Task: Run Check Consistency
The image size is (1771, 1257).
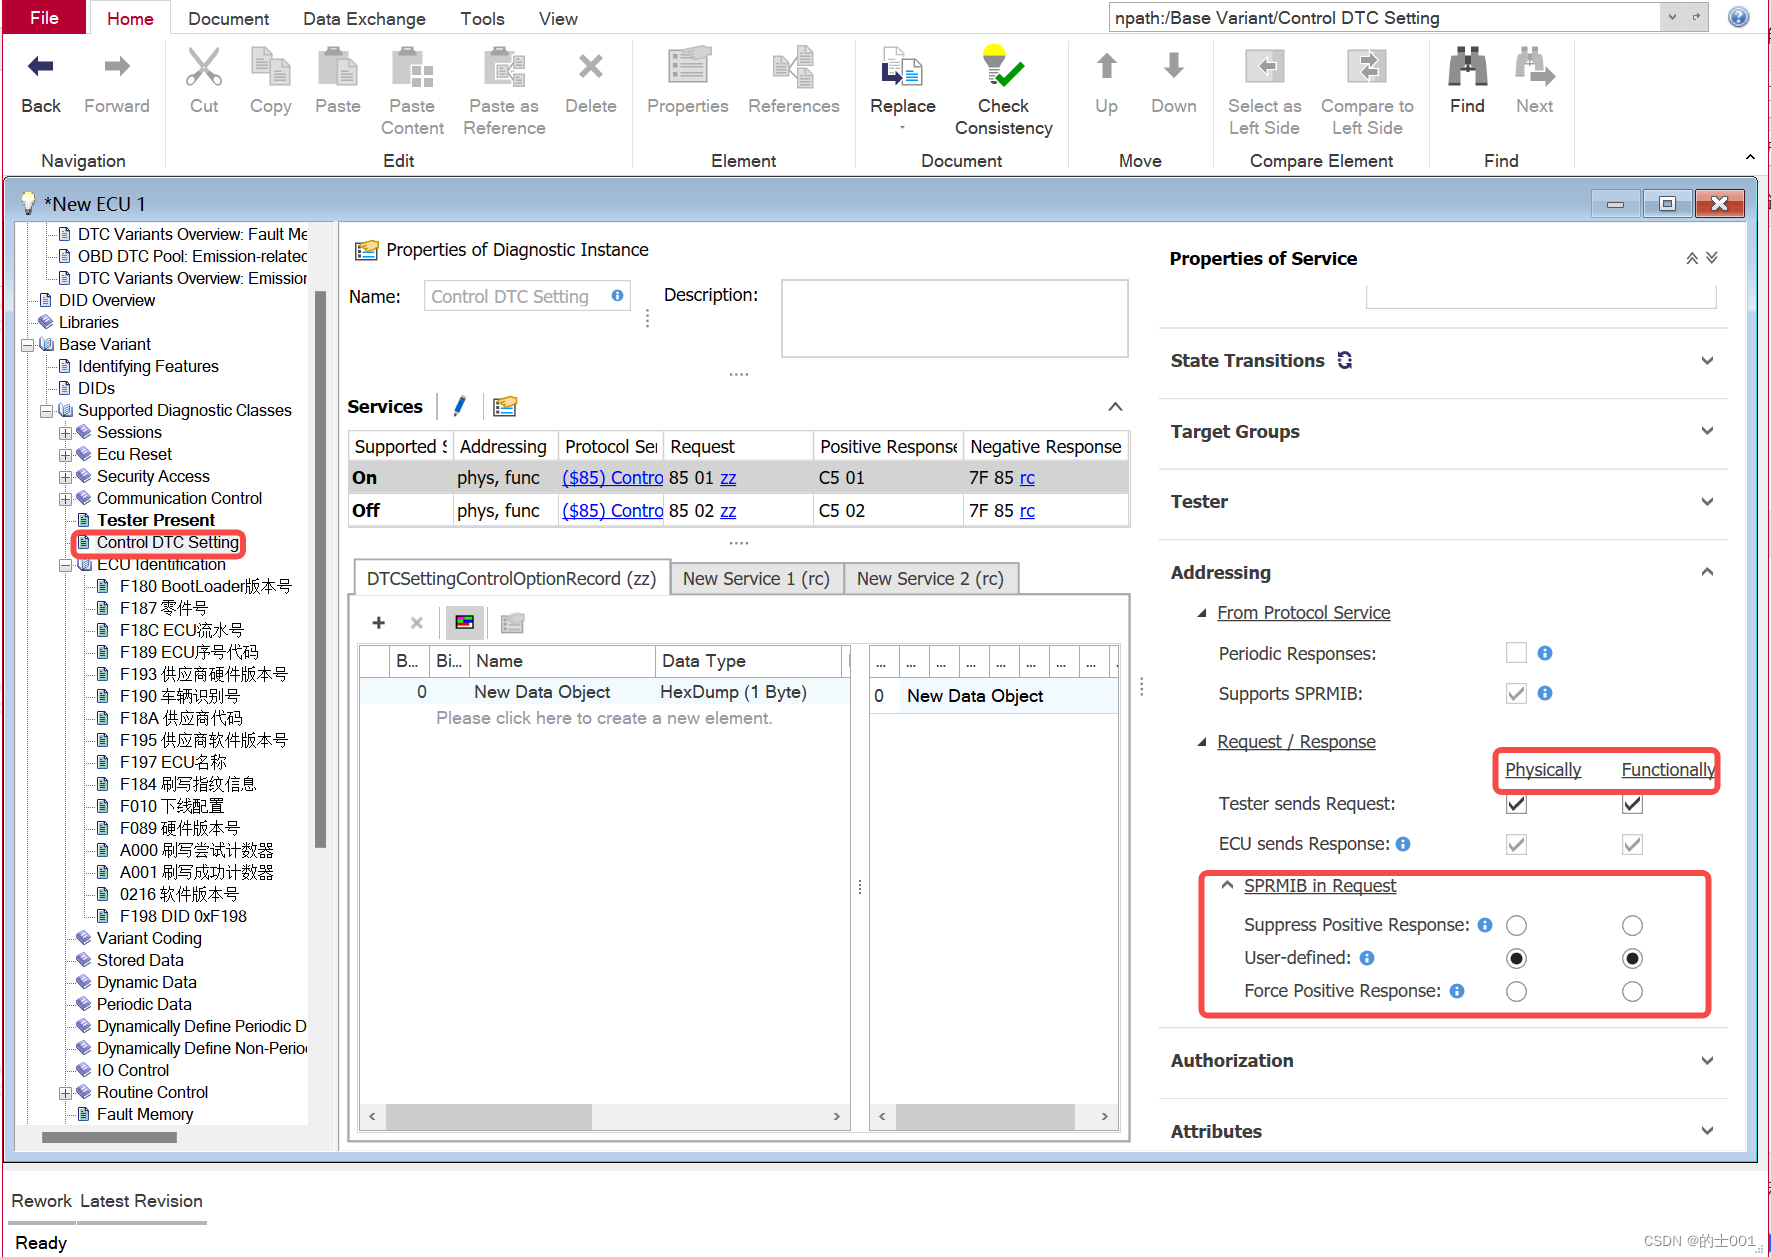Action: (x=1003, y=67)
